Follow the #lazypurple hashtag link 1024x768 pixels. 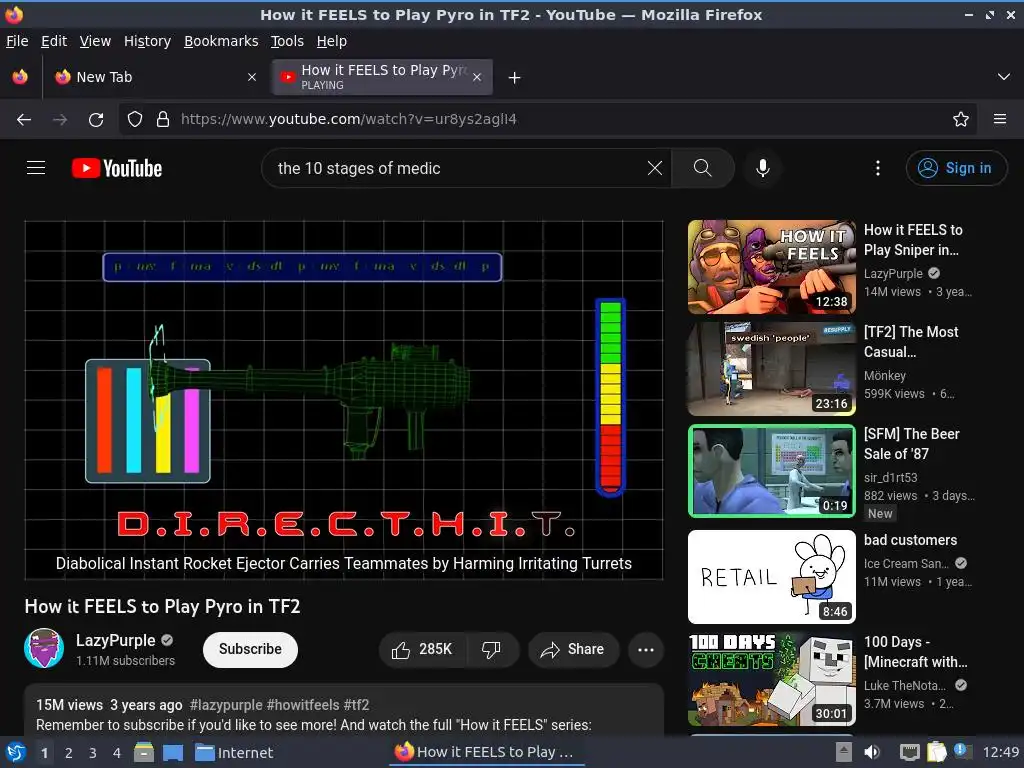tap(226, 705)
